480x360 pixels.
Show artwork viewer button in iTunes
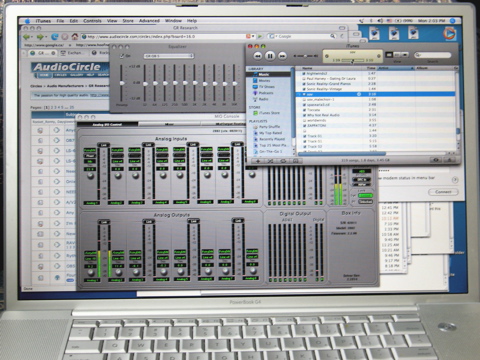295,161
